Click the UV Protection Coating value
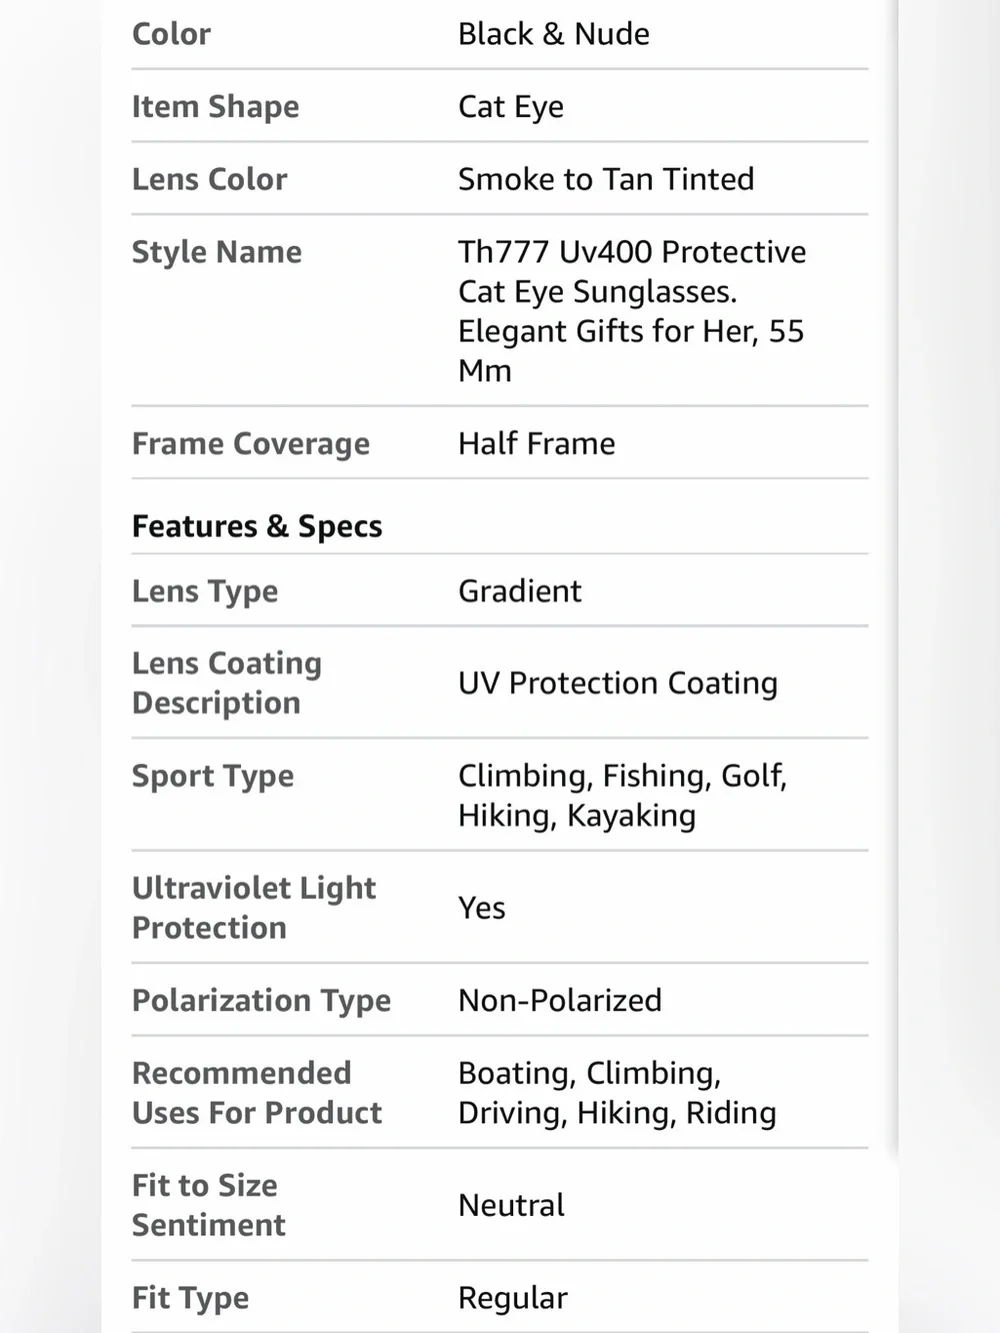1000x1333 pixels. pyautogui.click(x=617, y=683)
